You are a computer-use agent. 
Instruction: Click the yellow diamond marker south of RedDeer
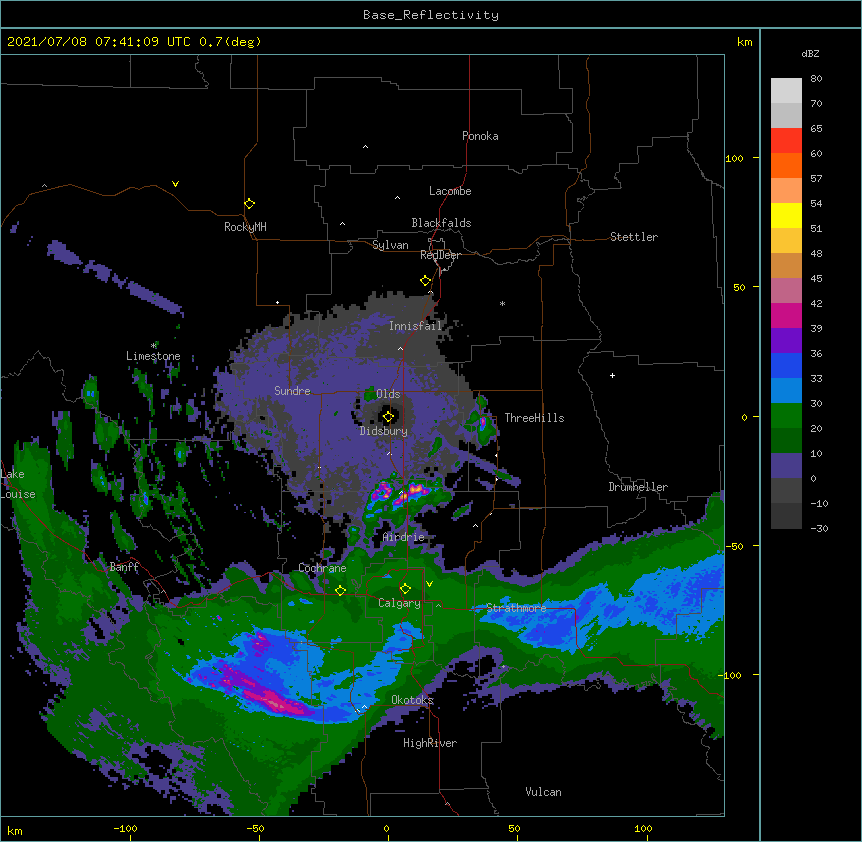point(425,280)
